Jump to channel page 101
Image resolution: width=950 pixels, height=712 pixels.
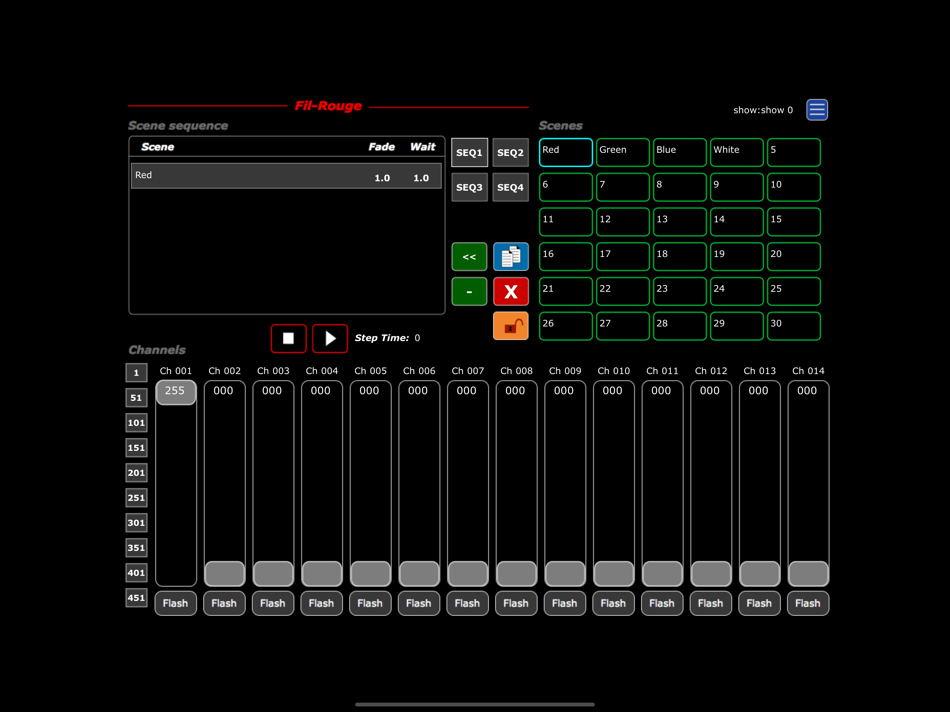[136, 423]
